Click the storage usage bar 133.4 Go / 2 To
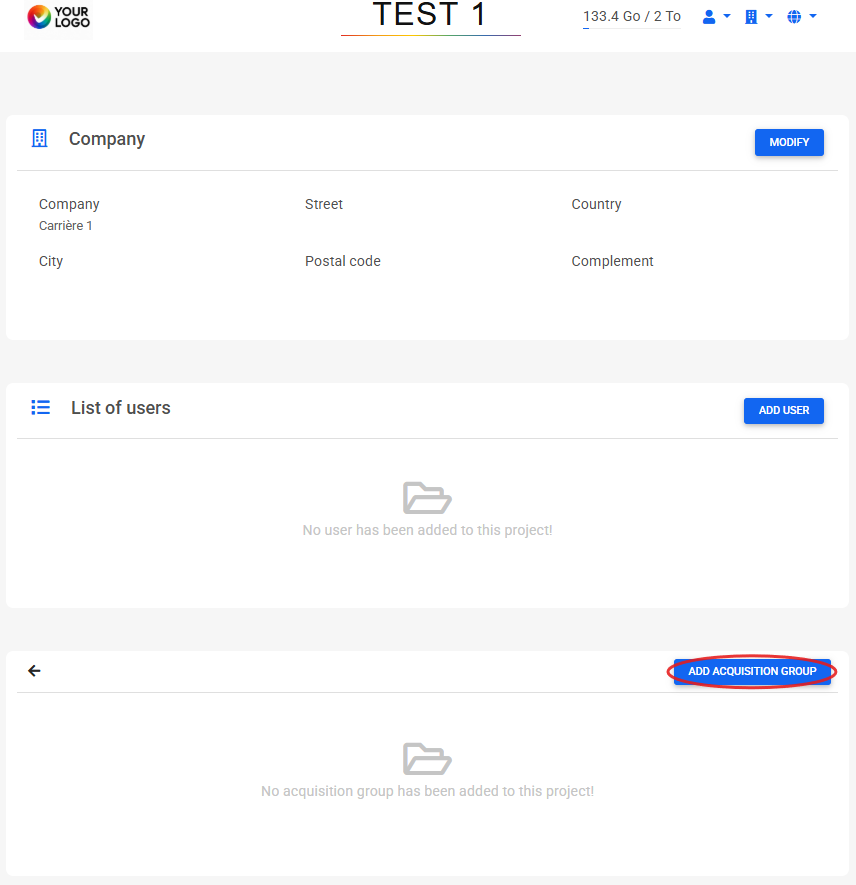The height and width of the screenshot is (885, 856). point(631,17)
